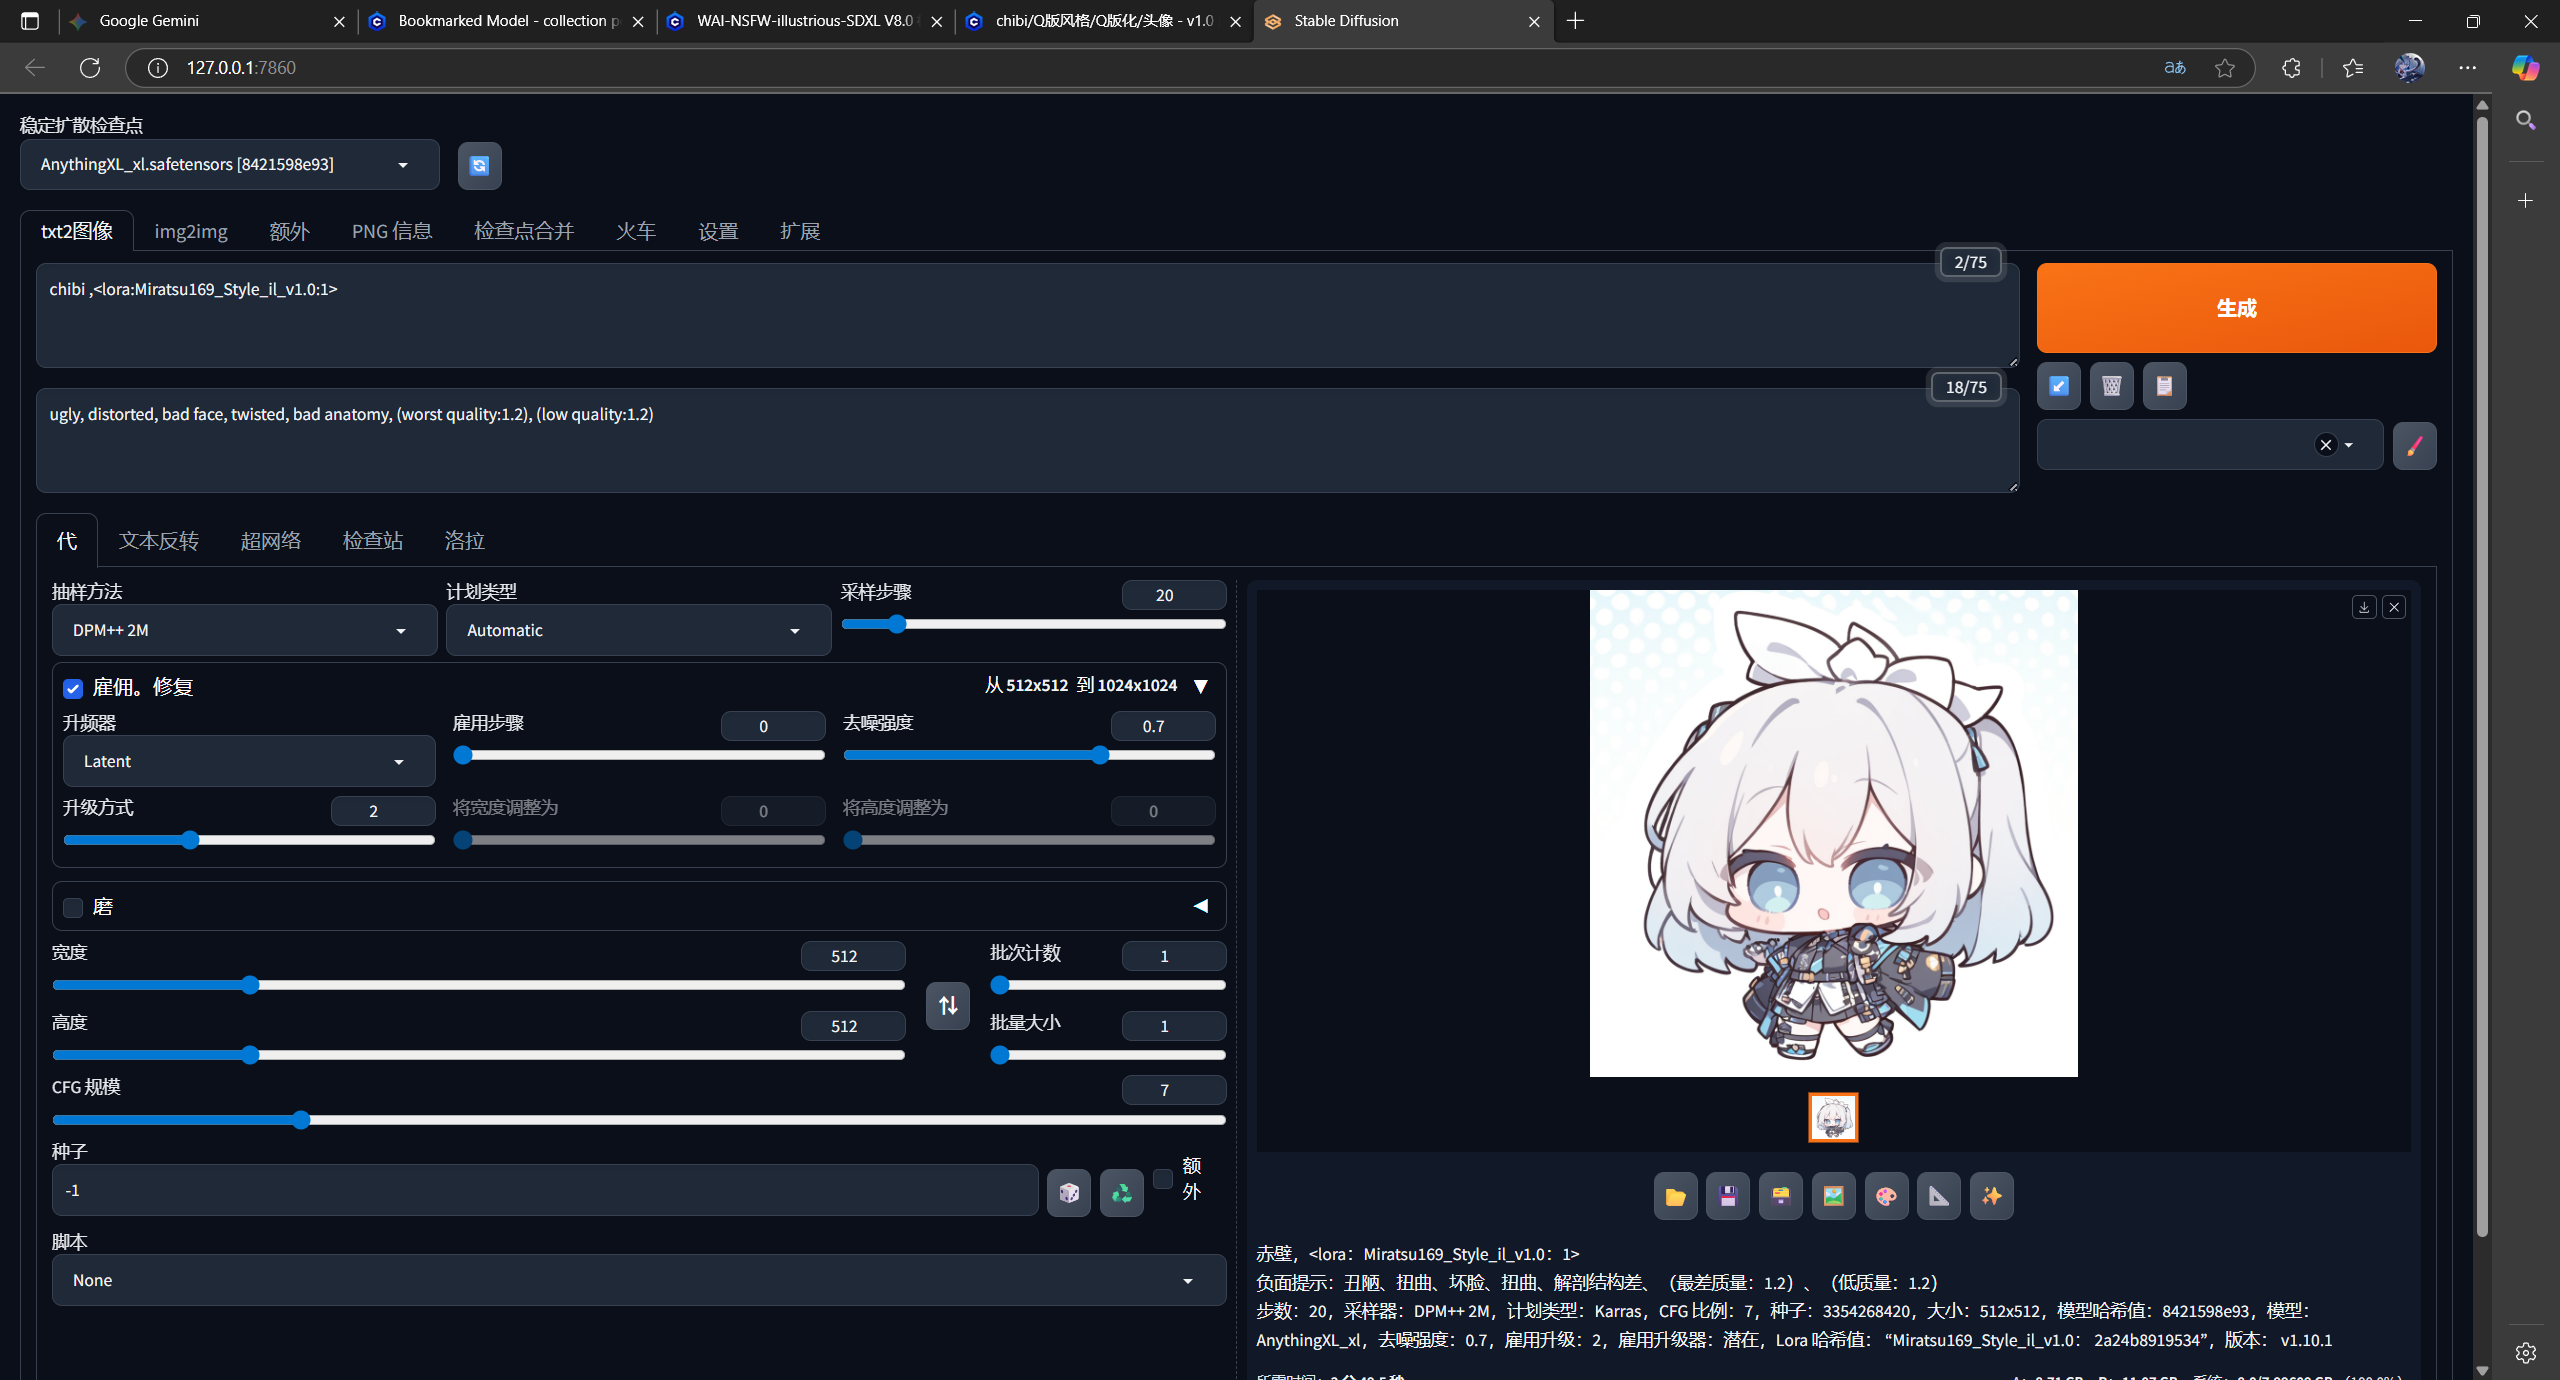This screenshot has height=1380, width=2560.
Task: Send image to inpaint palette icon
Action: click(x=1886, y=1196)
